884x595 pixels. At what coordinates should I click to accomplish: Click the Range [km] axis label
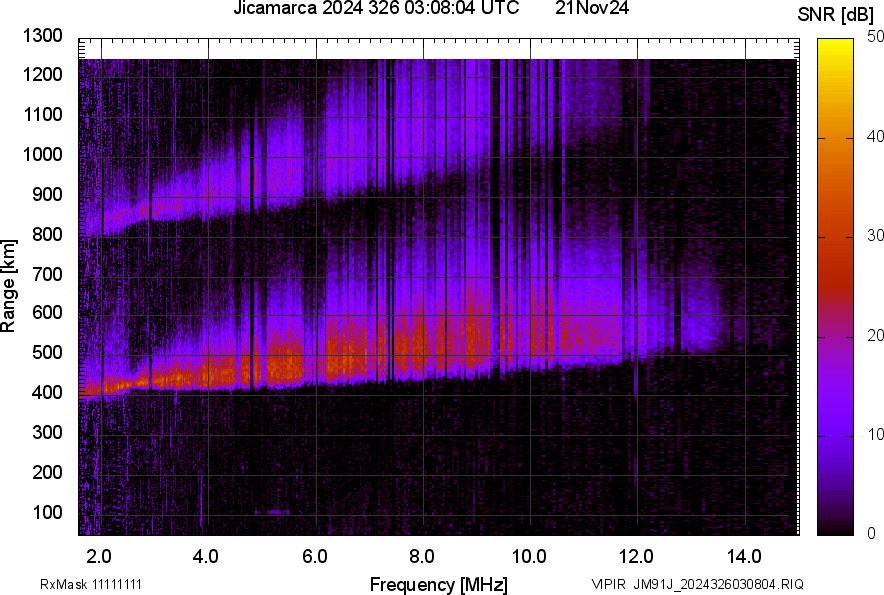point(9,286)
